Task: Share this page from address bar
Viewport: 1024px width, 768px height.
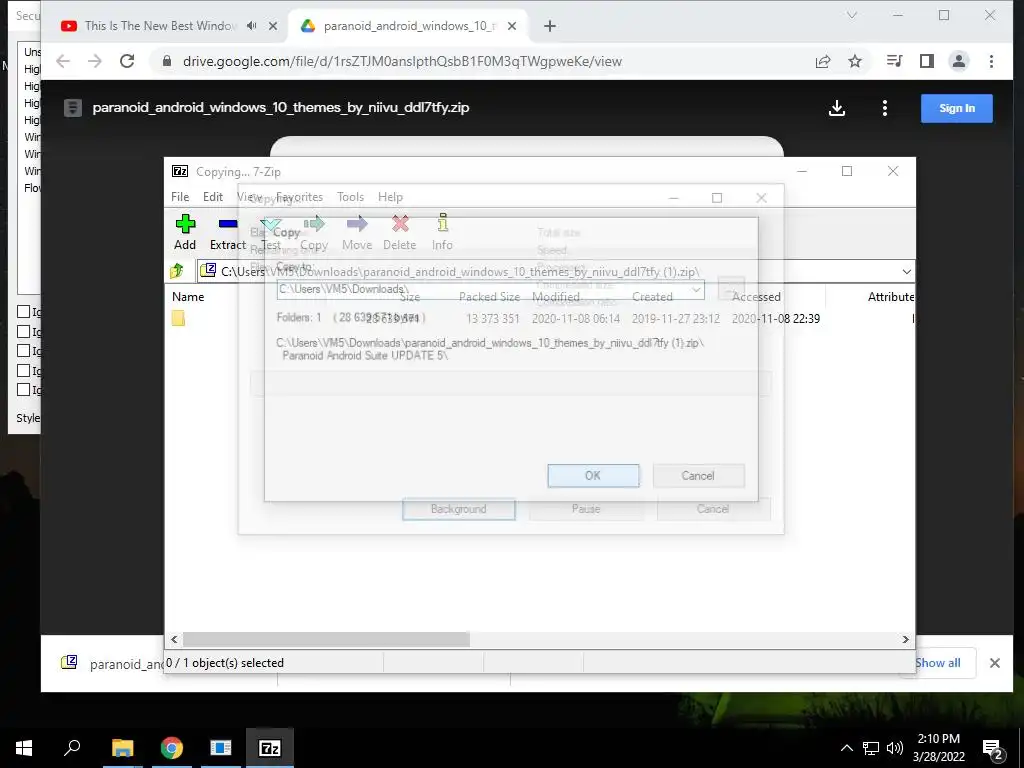Action: click(x=823, y=61)
